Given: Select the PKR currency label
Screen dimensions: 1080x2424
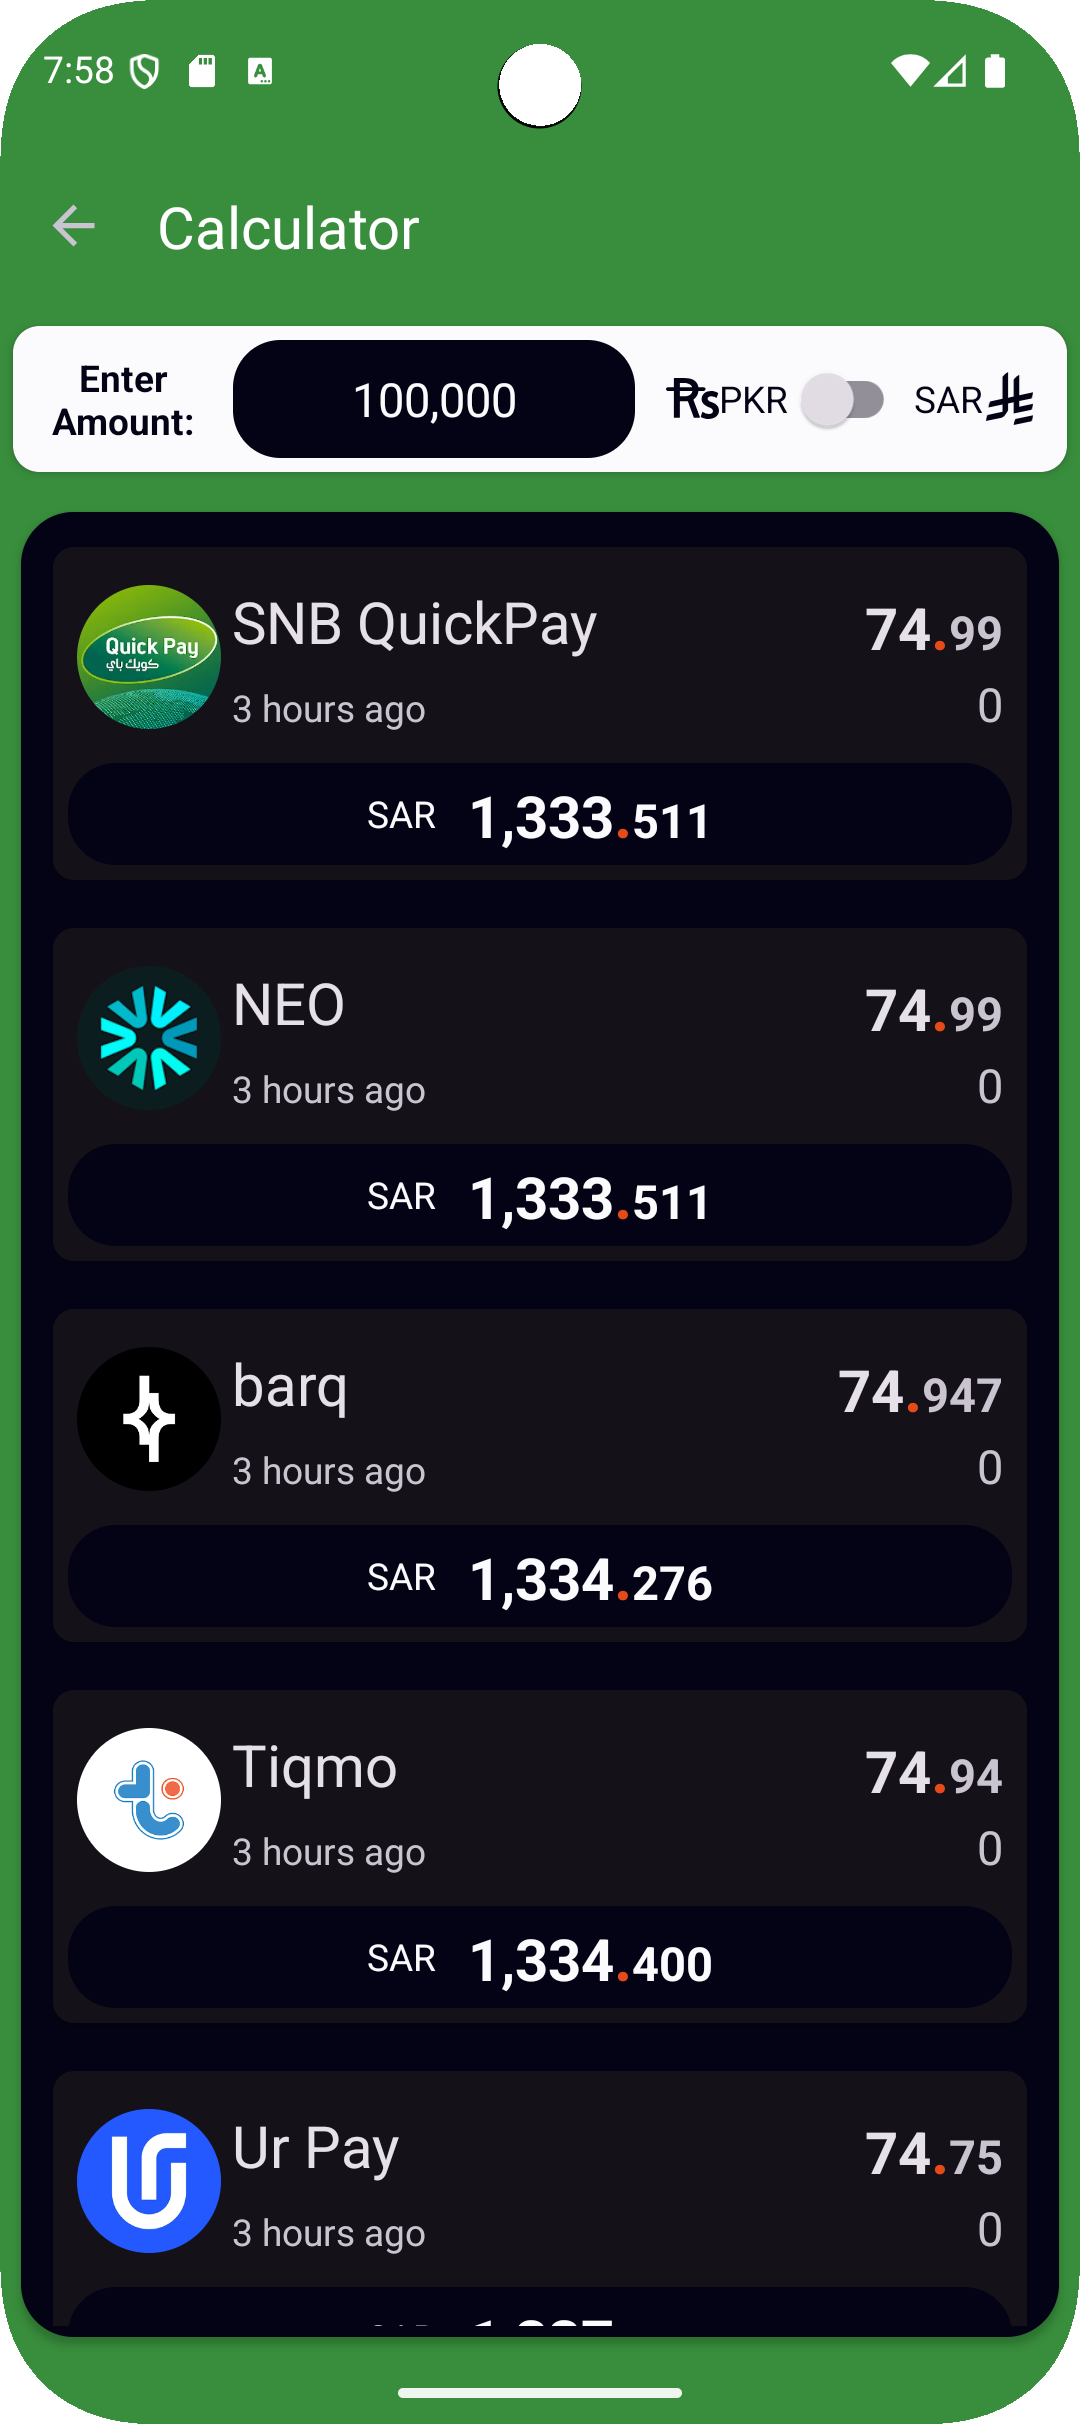Looking at the screenshot, I should 753,400.
